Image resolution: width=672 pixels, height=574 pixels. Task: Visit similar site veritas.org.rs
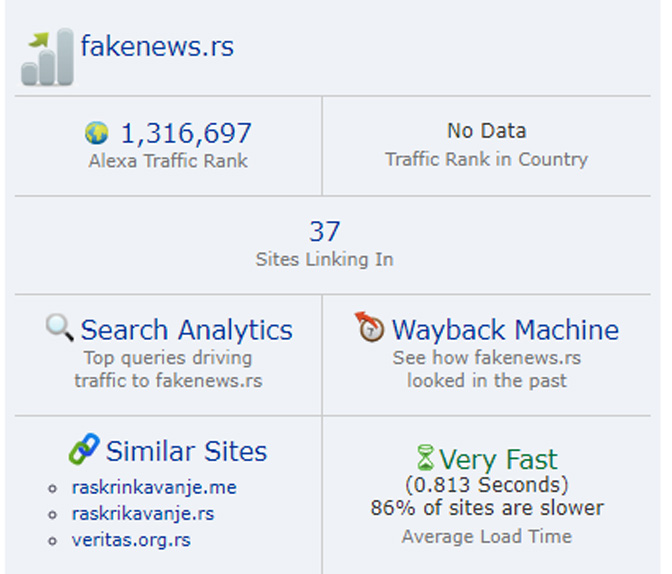tap(131, 540)
